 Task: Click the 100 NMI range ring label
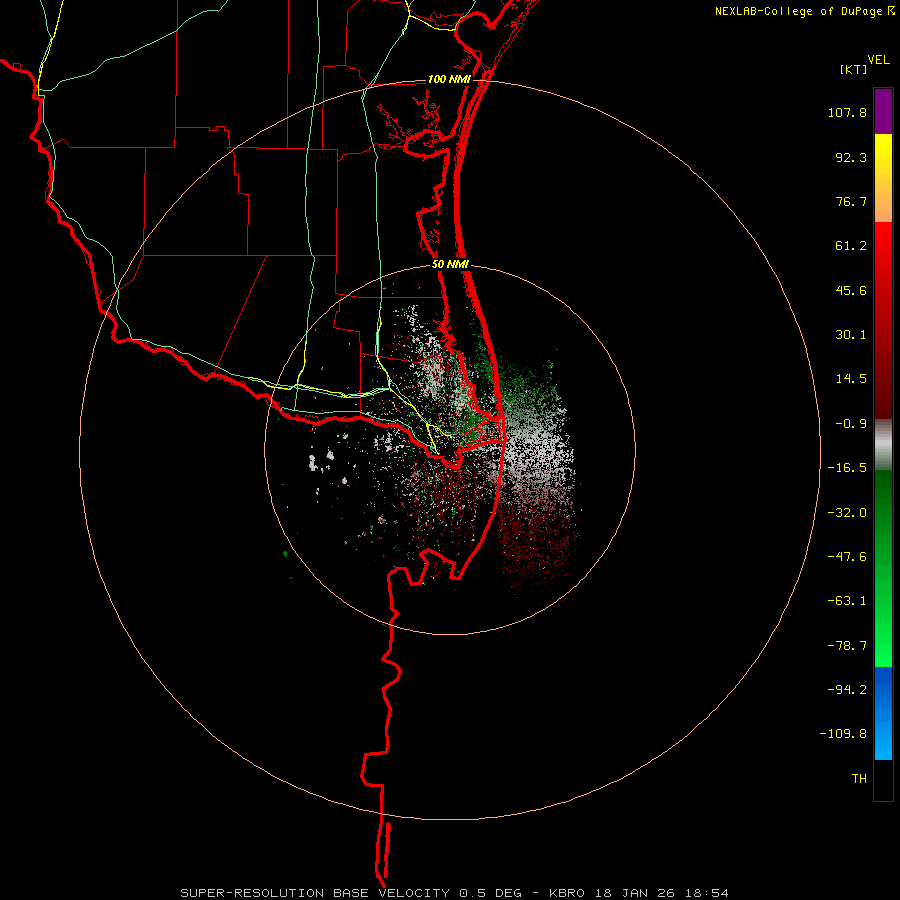click(x=449, y=79)
